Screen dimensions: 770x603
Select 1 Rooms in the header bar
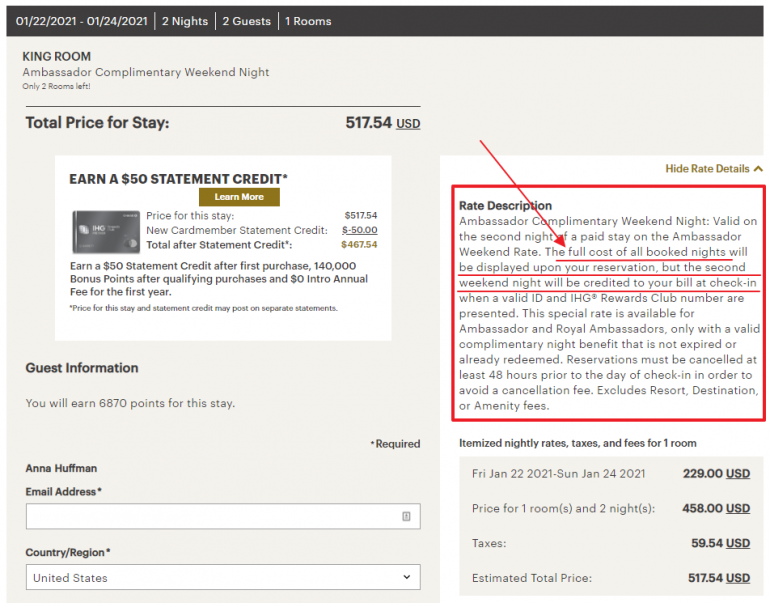(308, 21)
